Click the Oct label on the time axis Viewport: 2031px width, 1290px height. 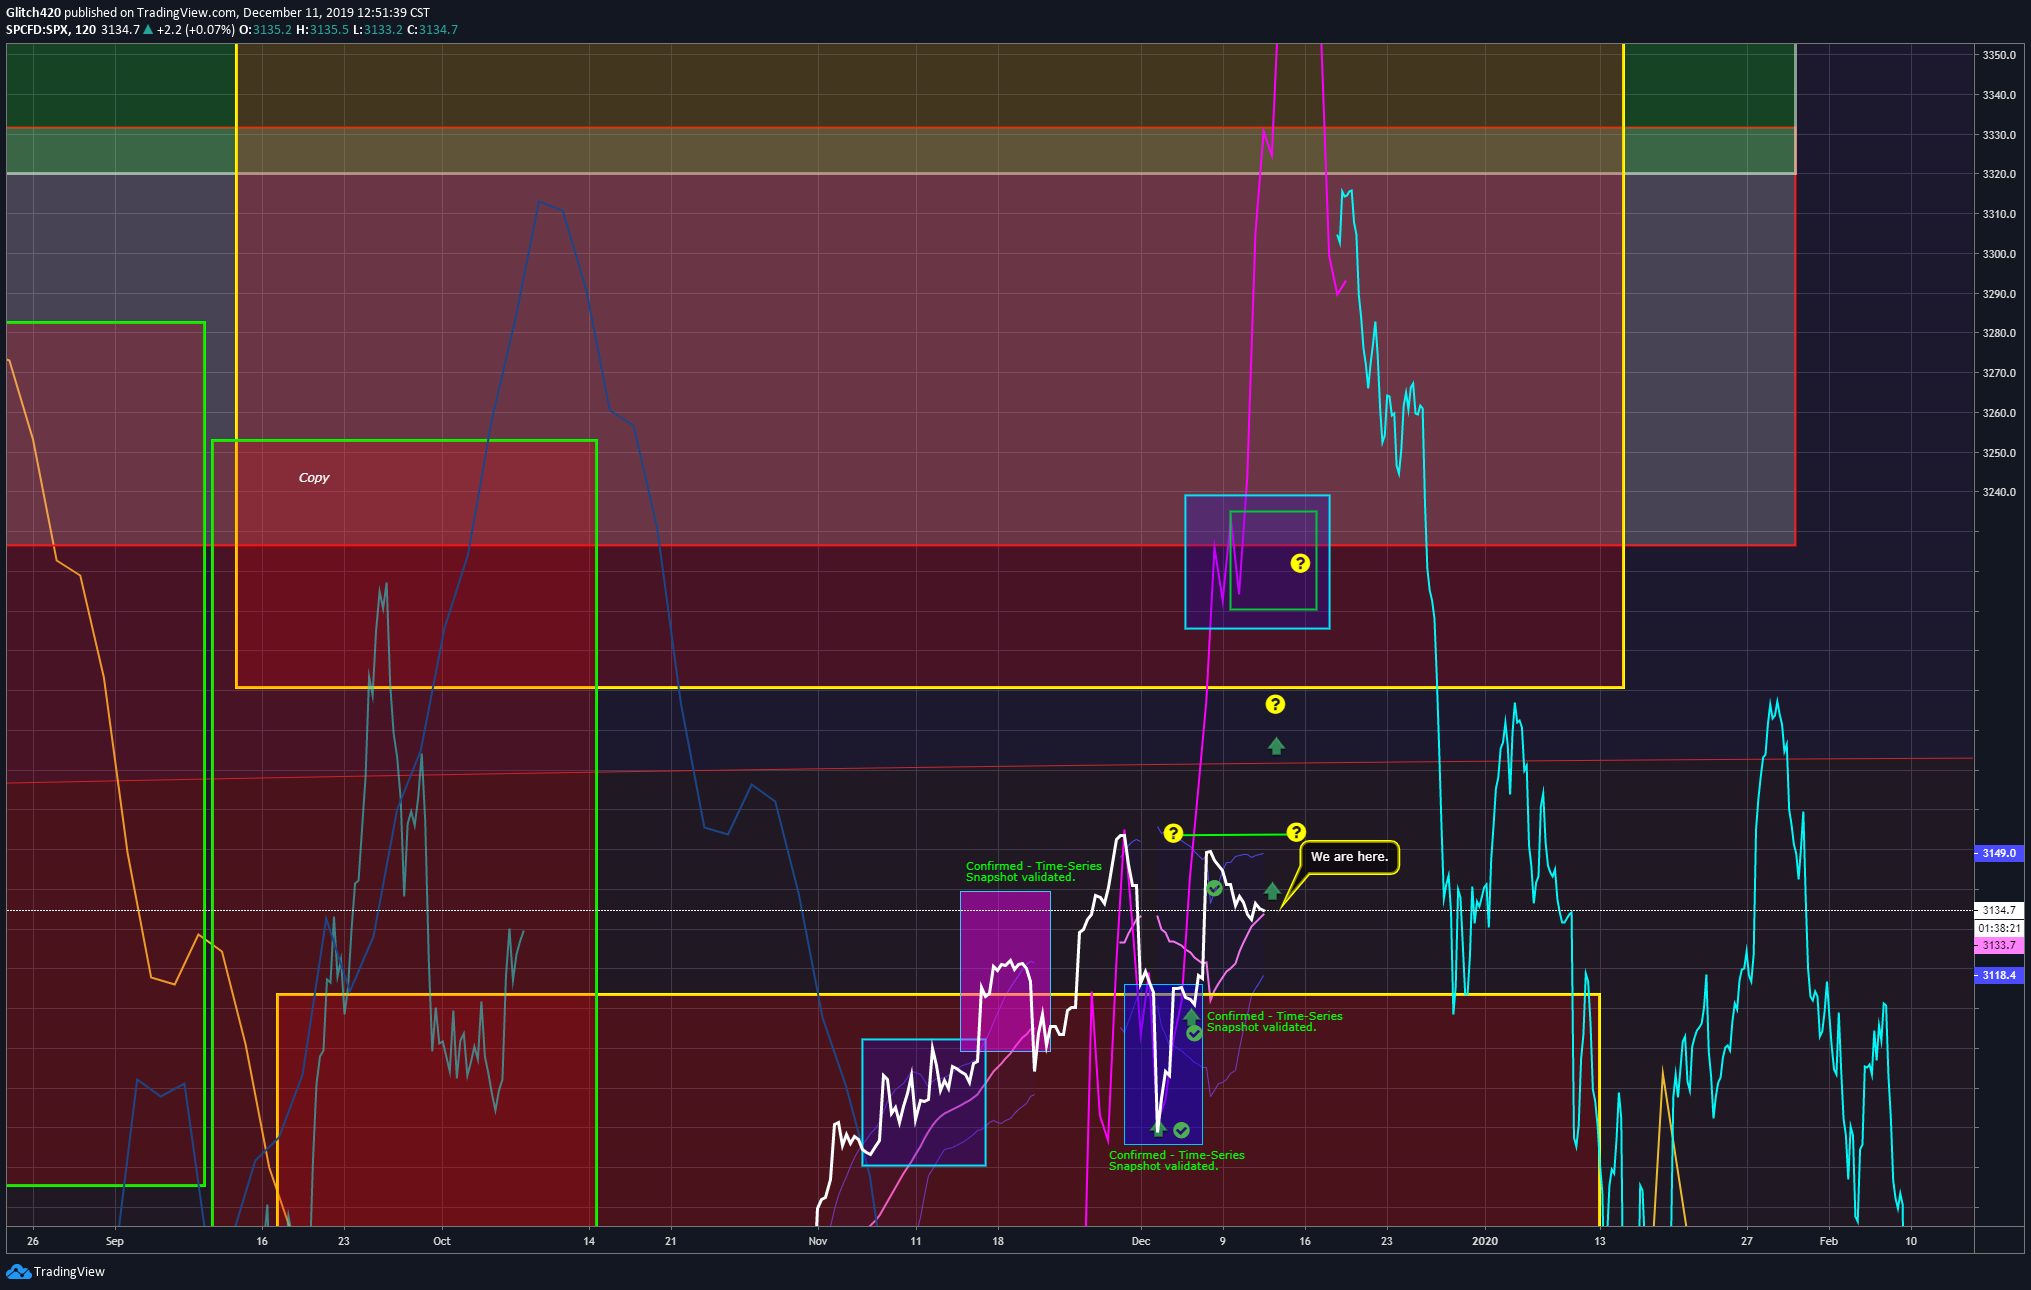pyautogui.click(x=442, y=1241)
